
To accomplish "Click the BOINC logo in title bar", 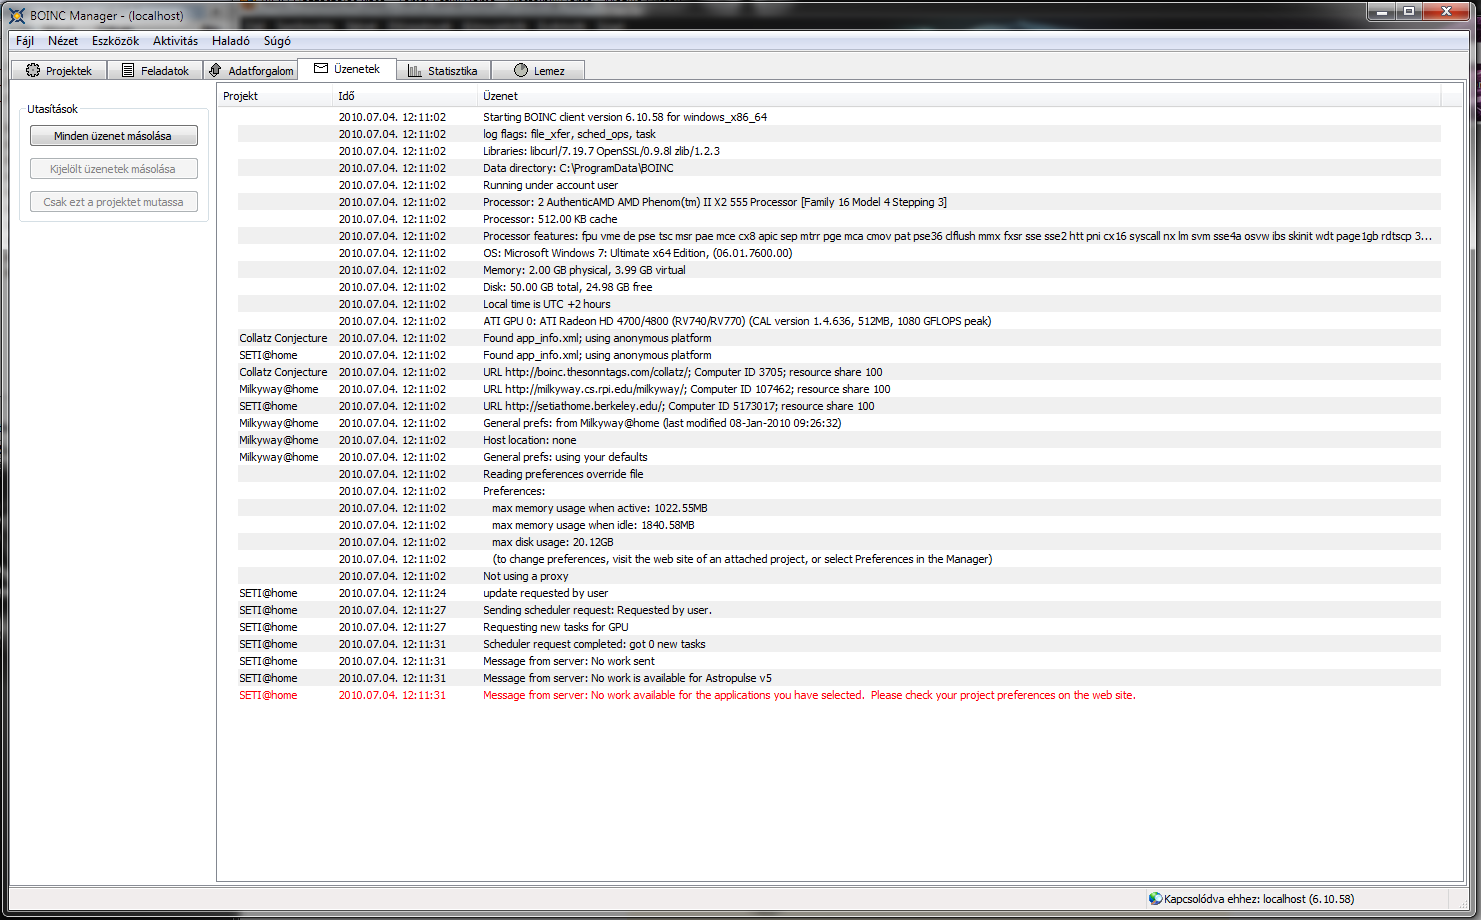I will tap(17, 15).
